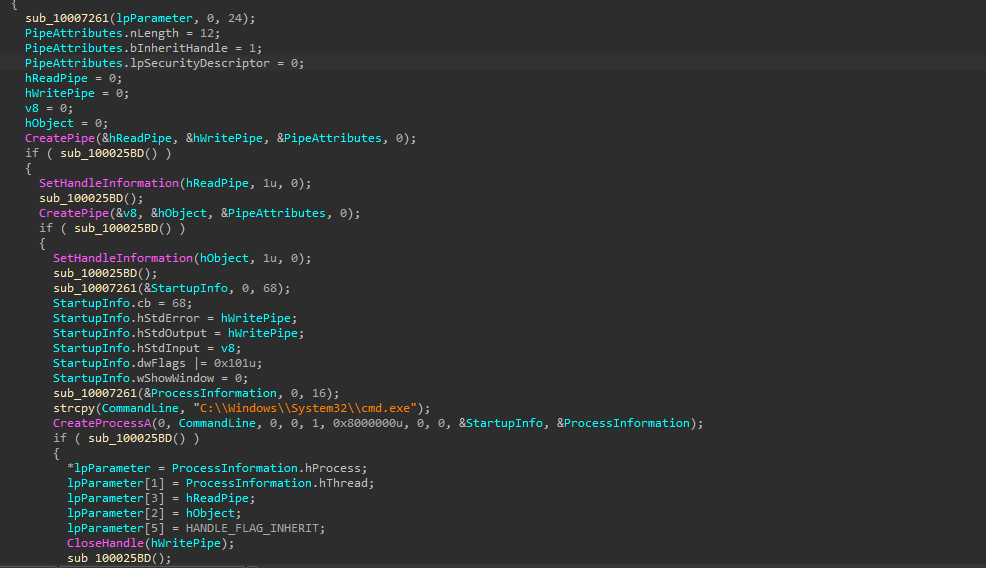The image size is (986, 568).
Task: Select sub_10007261 in the &StartupInfo, 0, 68 call
Action: tap(95, 288)
